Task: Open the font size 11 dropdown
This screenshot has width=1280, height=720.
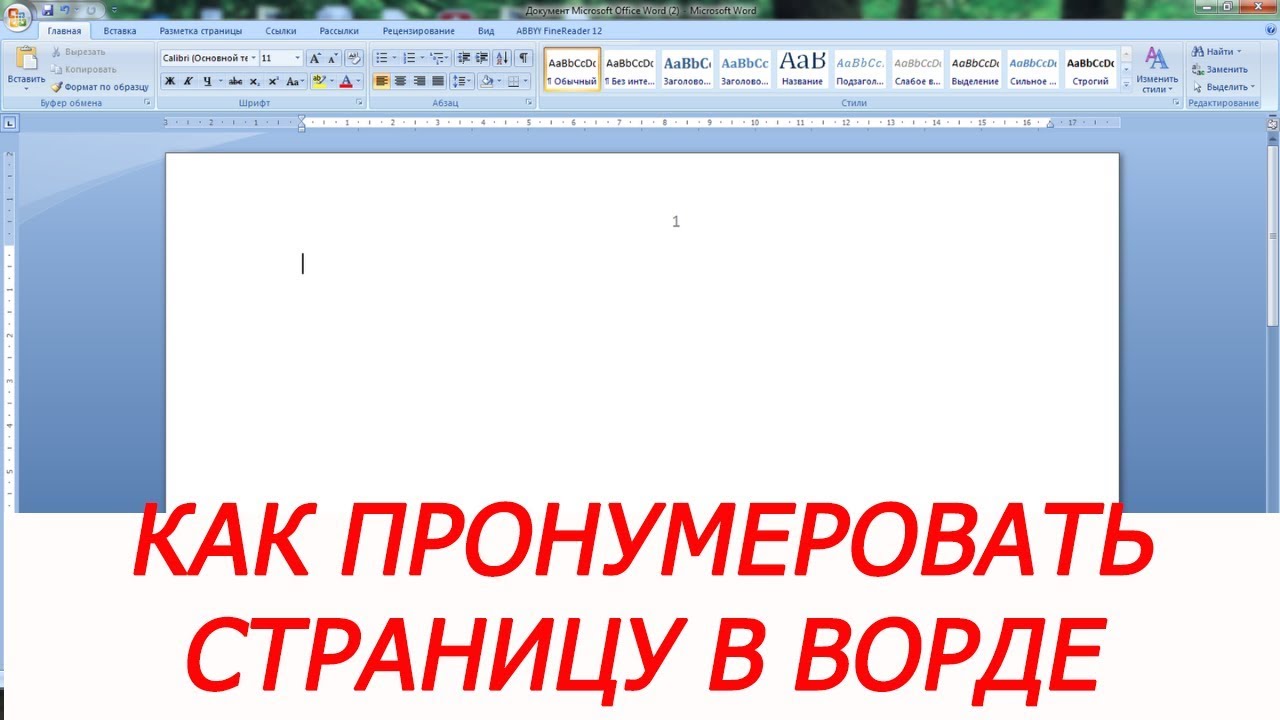Action: point(297,58)
